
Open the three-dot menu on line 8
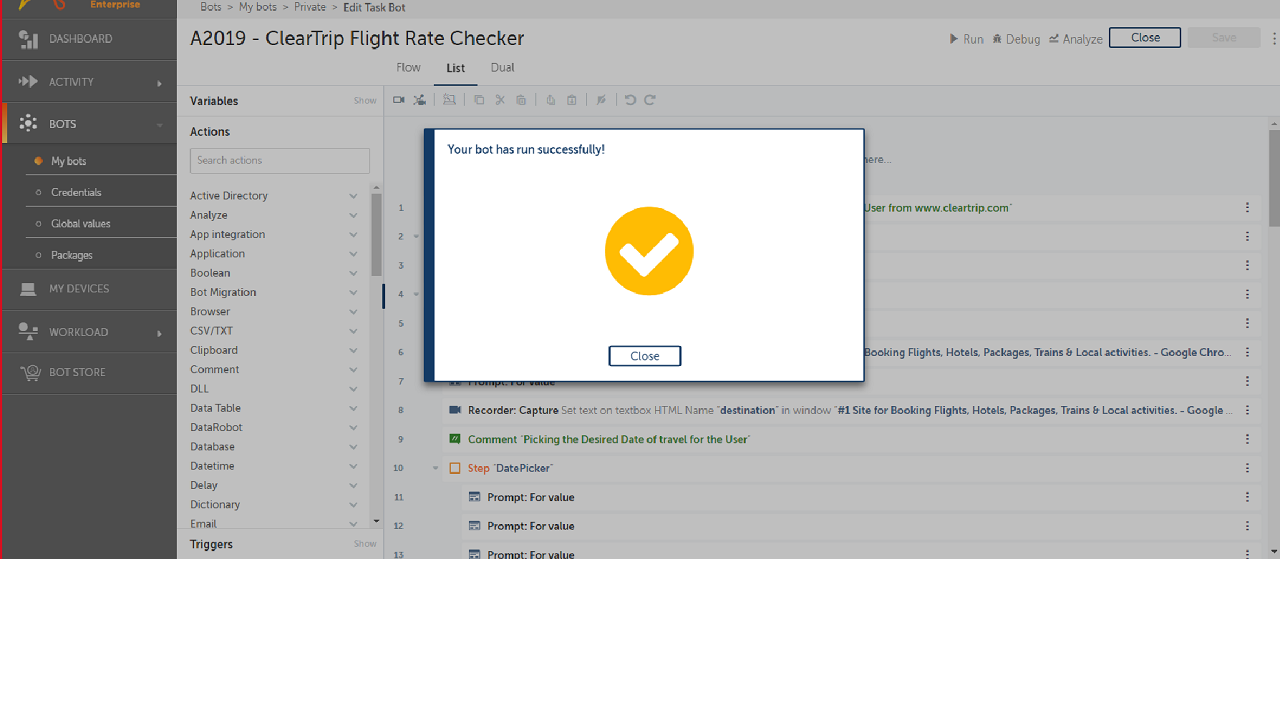point(1247,410)
